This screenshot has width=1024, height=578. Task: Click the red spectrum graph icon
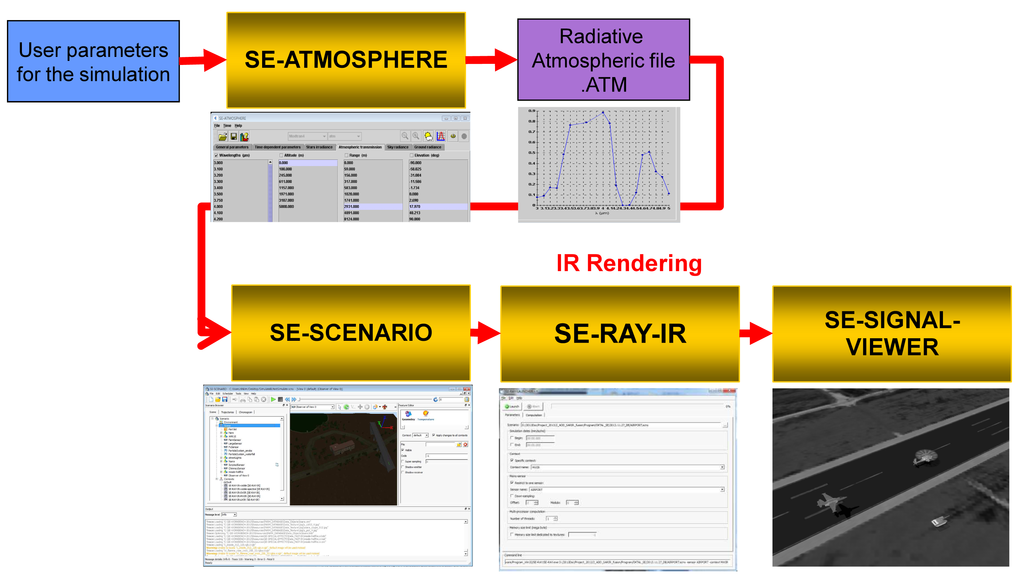coord(439,136)
